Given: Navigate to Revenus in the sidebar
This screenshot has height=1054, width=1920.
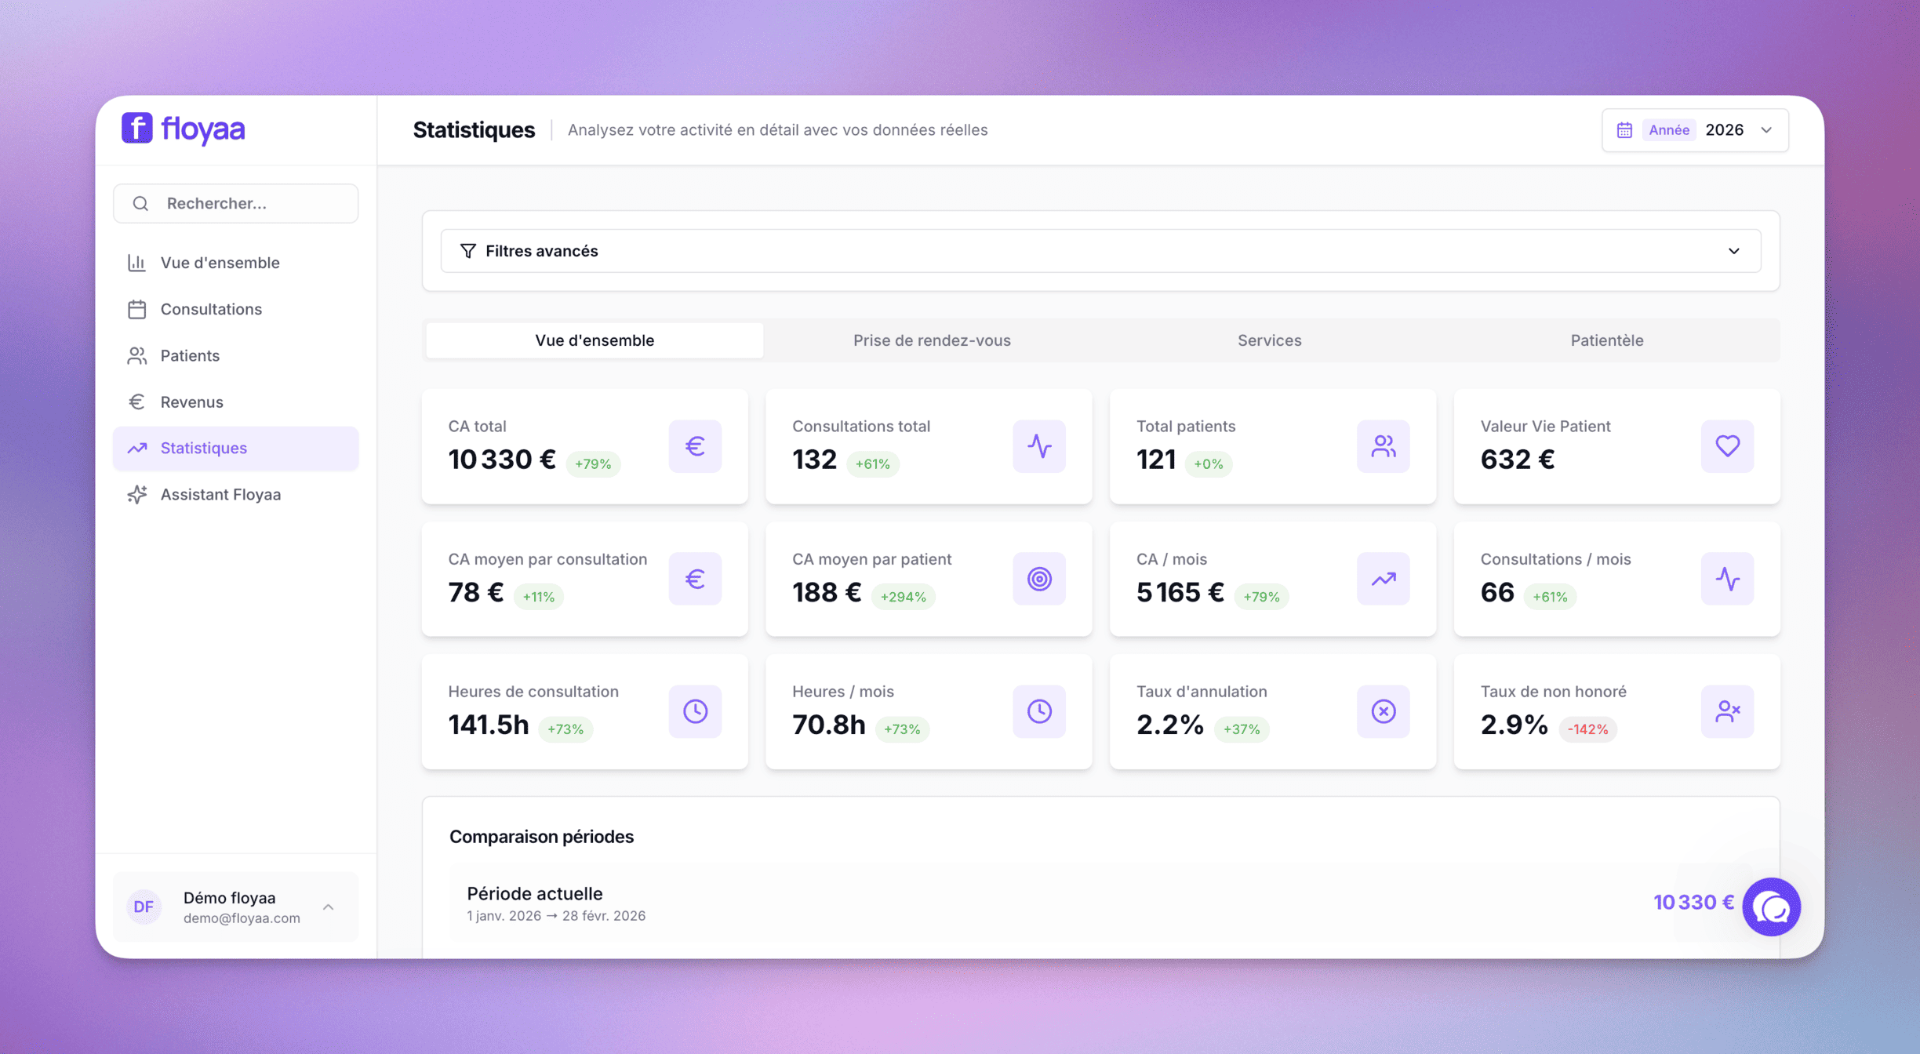Looking at the screenshot, I should coord(192,402).
